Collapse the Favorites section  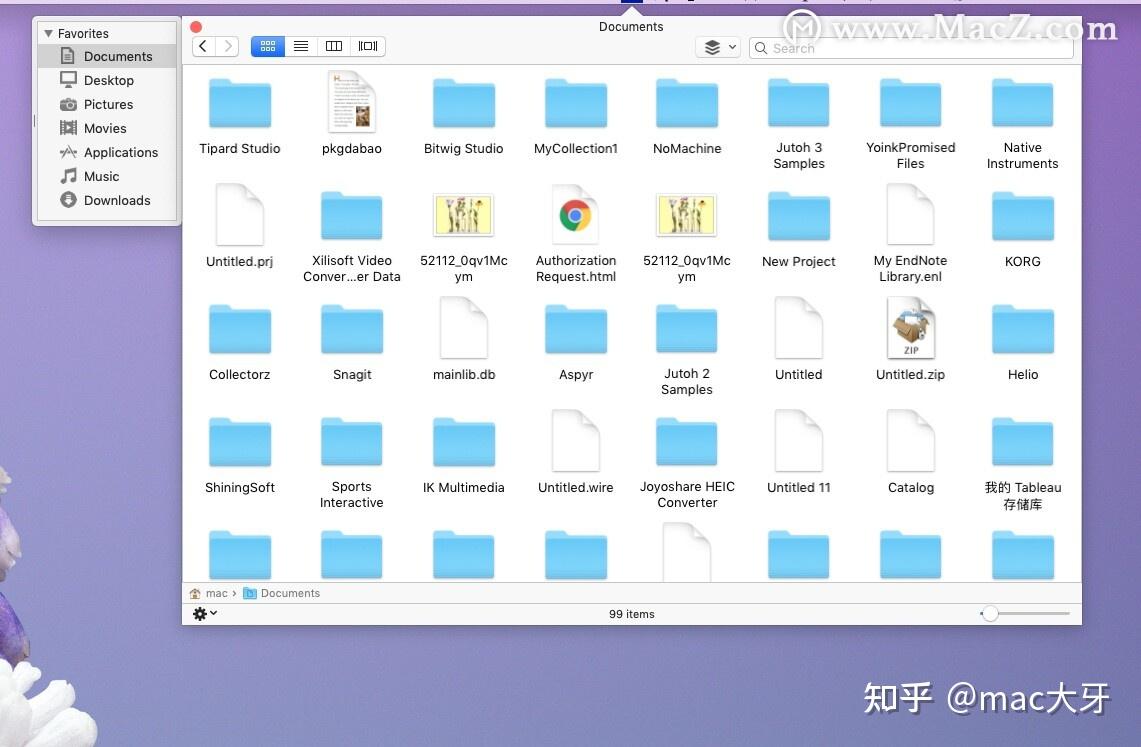(x=48, y=33)
